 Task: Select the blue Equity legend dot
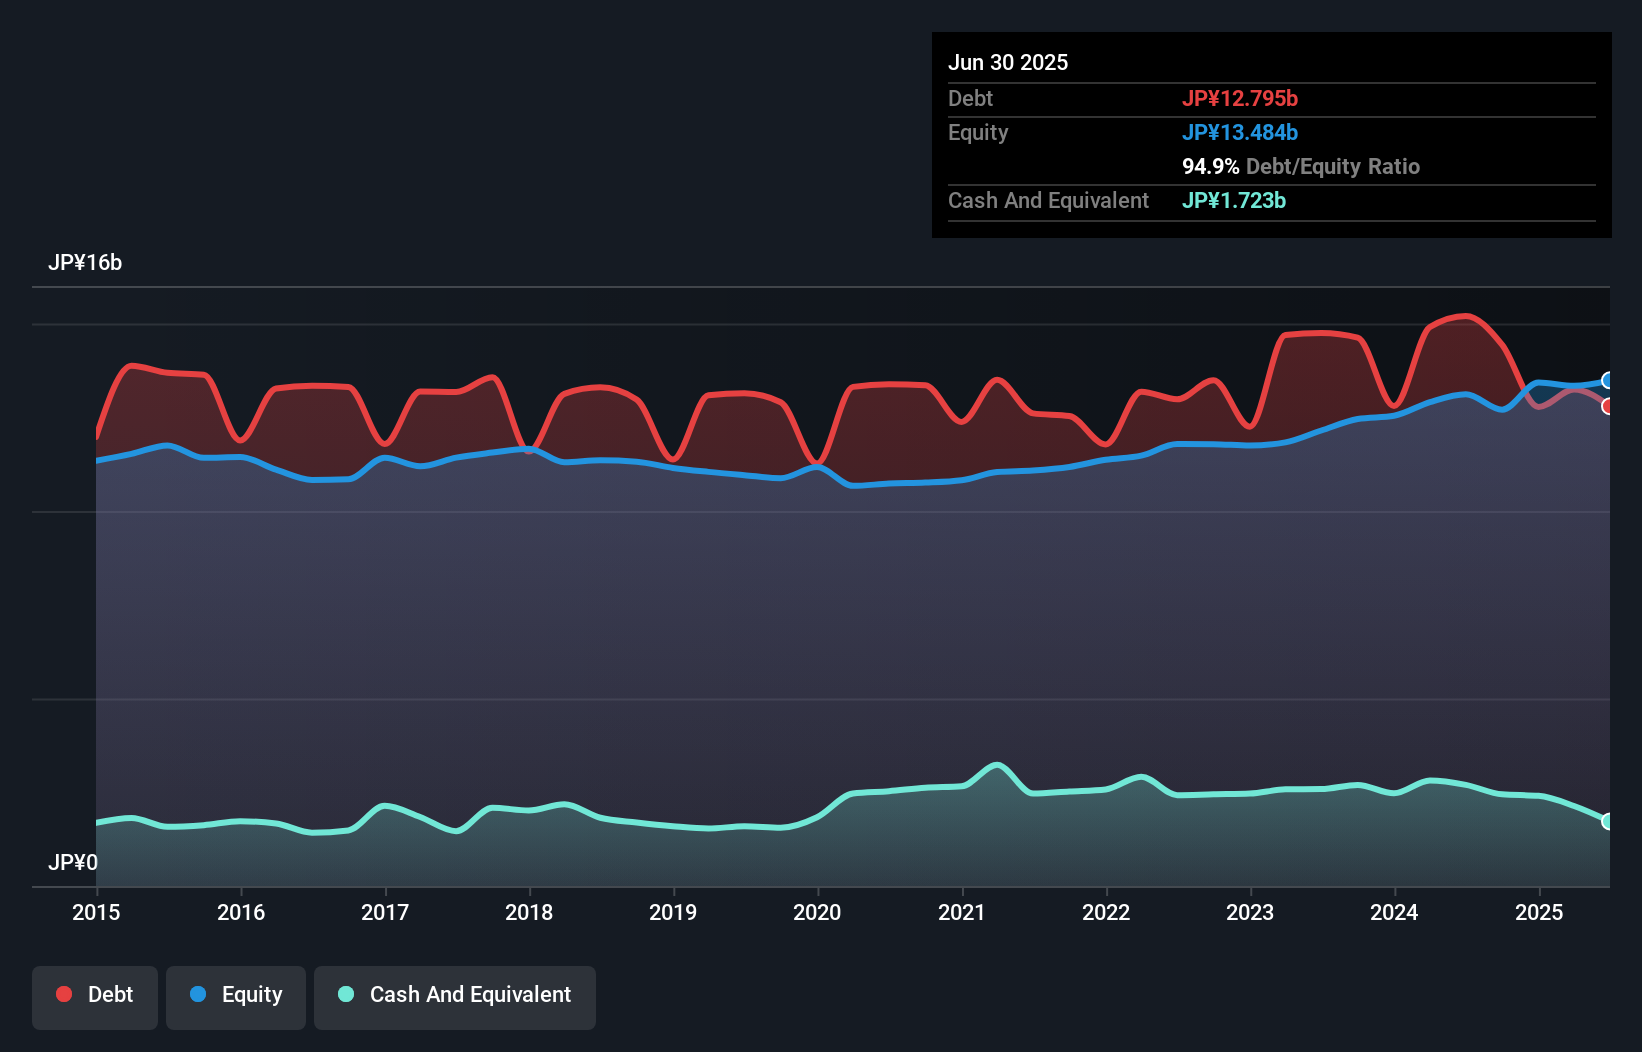click(x=198, y=994)
